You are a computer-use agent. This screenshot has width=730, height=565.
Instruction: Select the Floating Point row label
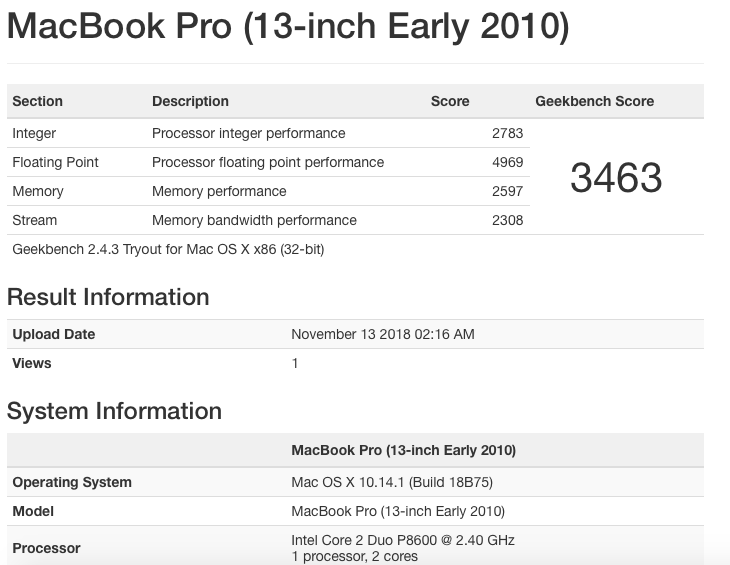click(55, 162)
